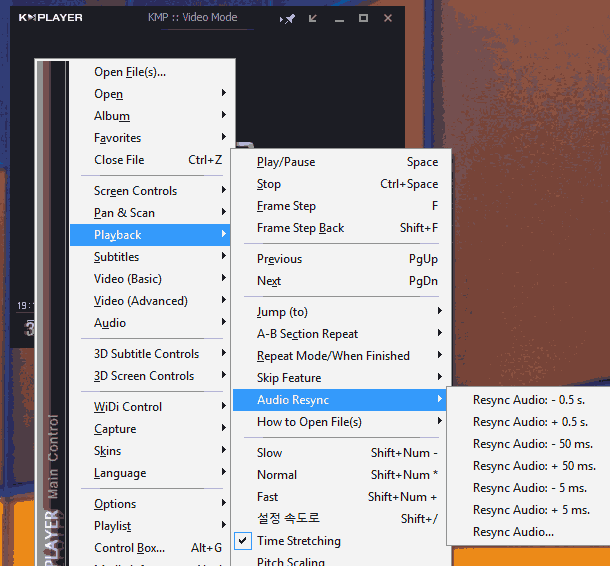The image size is (610, 566).
Task: Toggle Time Stretching checkbox
Action: point(243,541)
